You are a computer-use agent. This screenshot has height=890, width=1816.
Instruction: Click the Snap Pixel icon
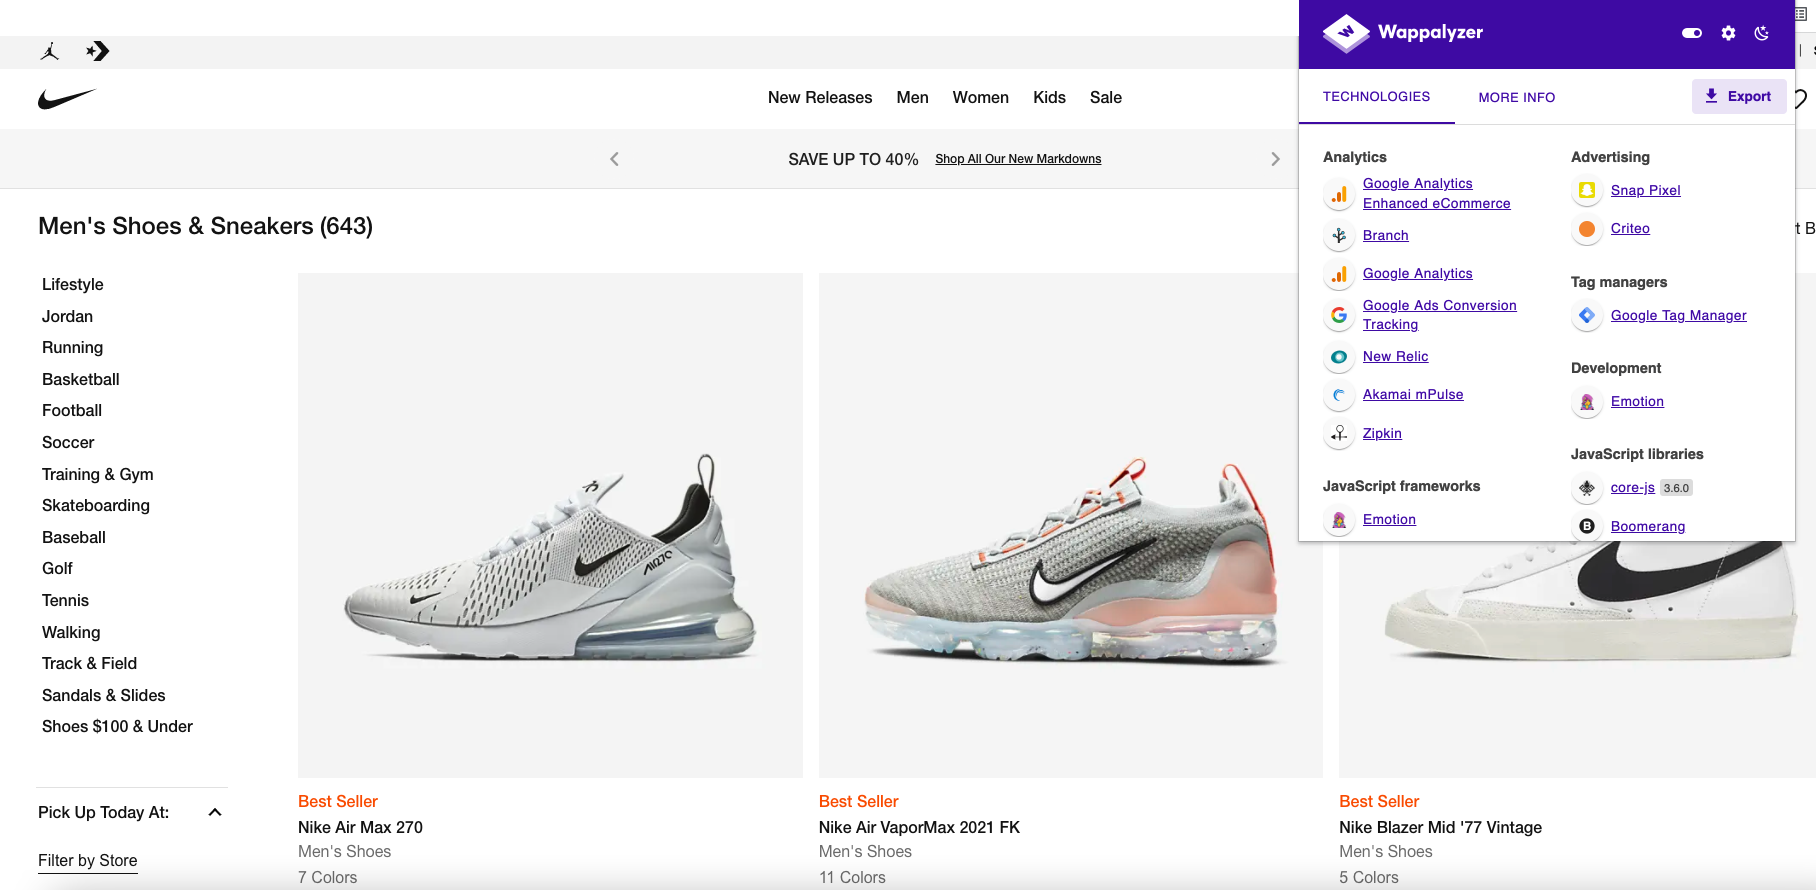(x=1587, y=190)
